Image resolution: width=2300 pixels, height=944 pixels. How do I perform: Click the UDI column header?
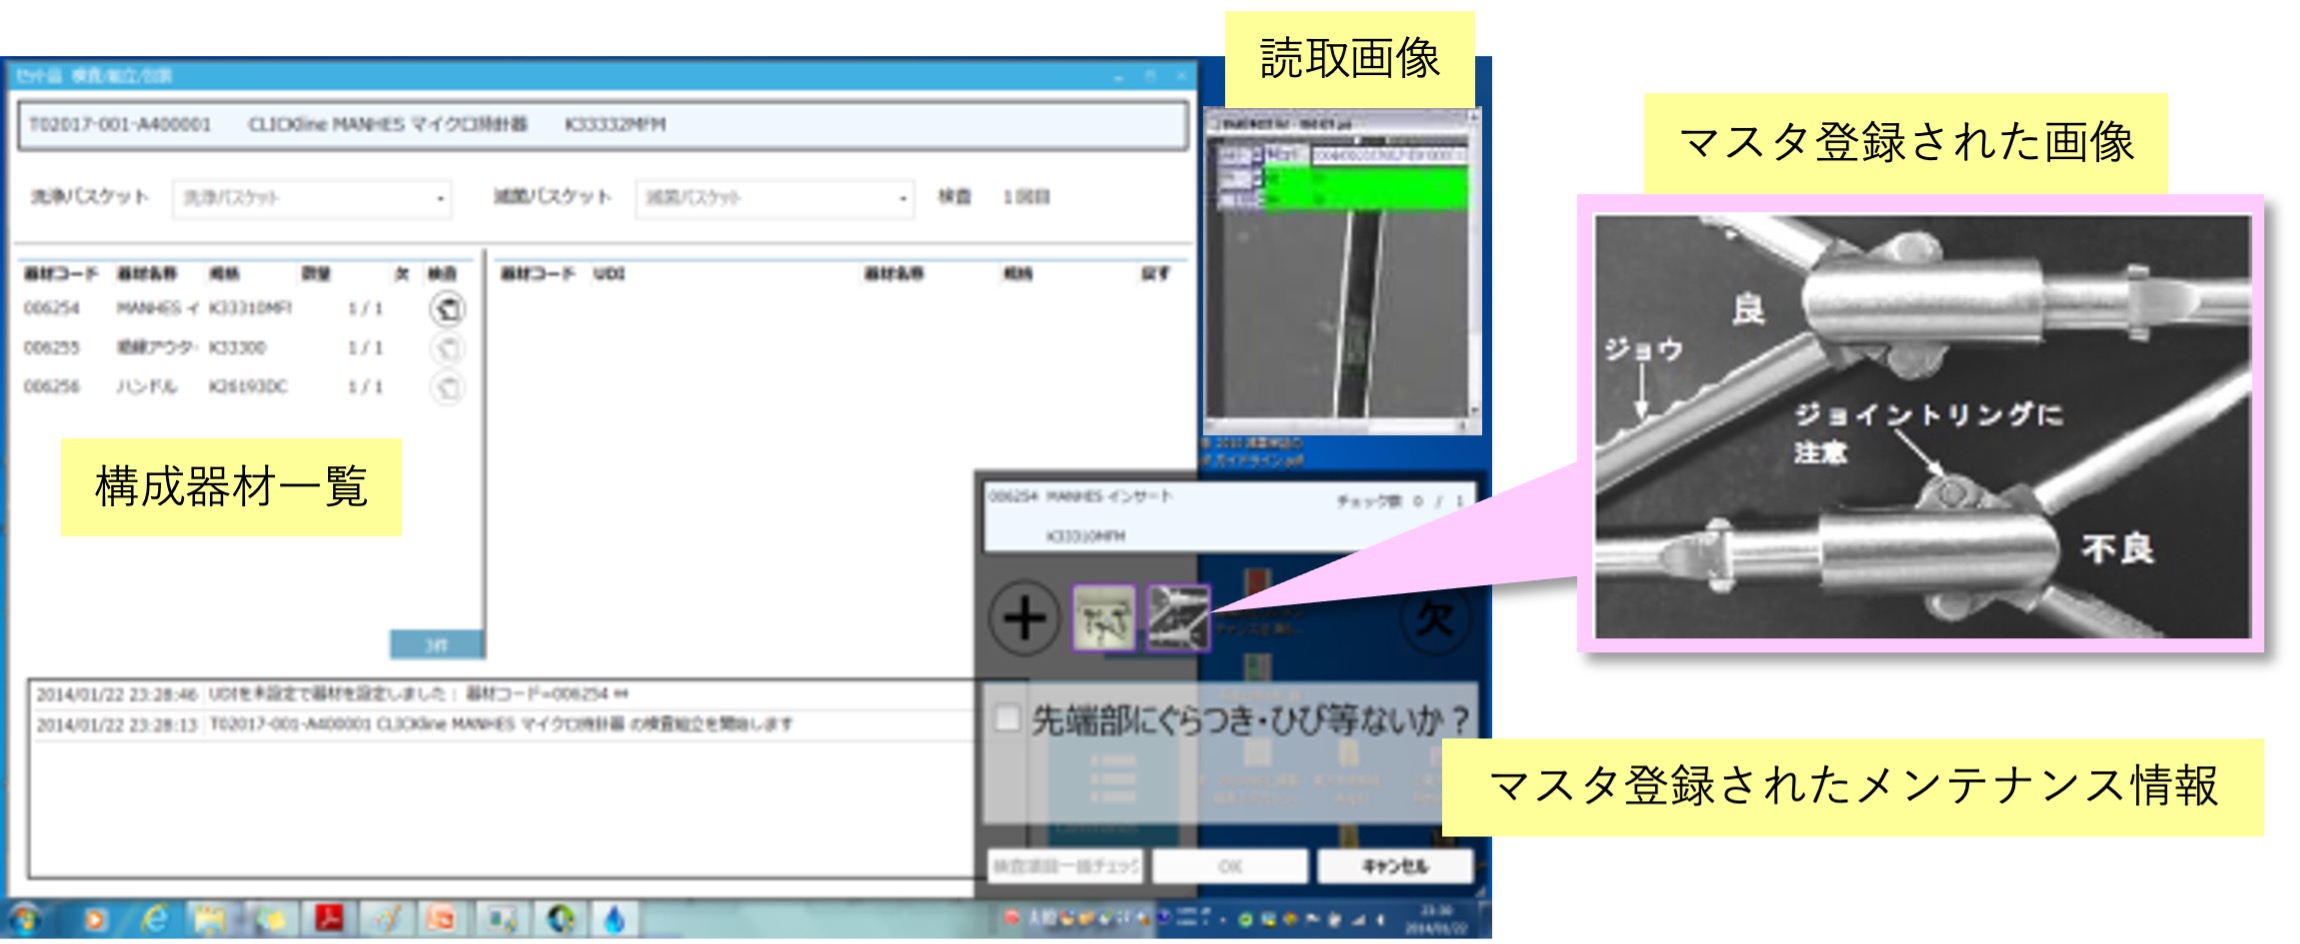coord(609,274)
